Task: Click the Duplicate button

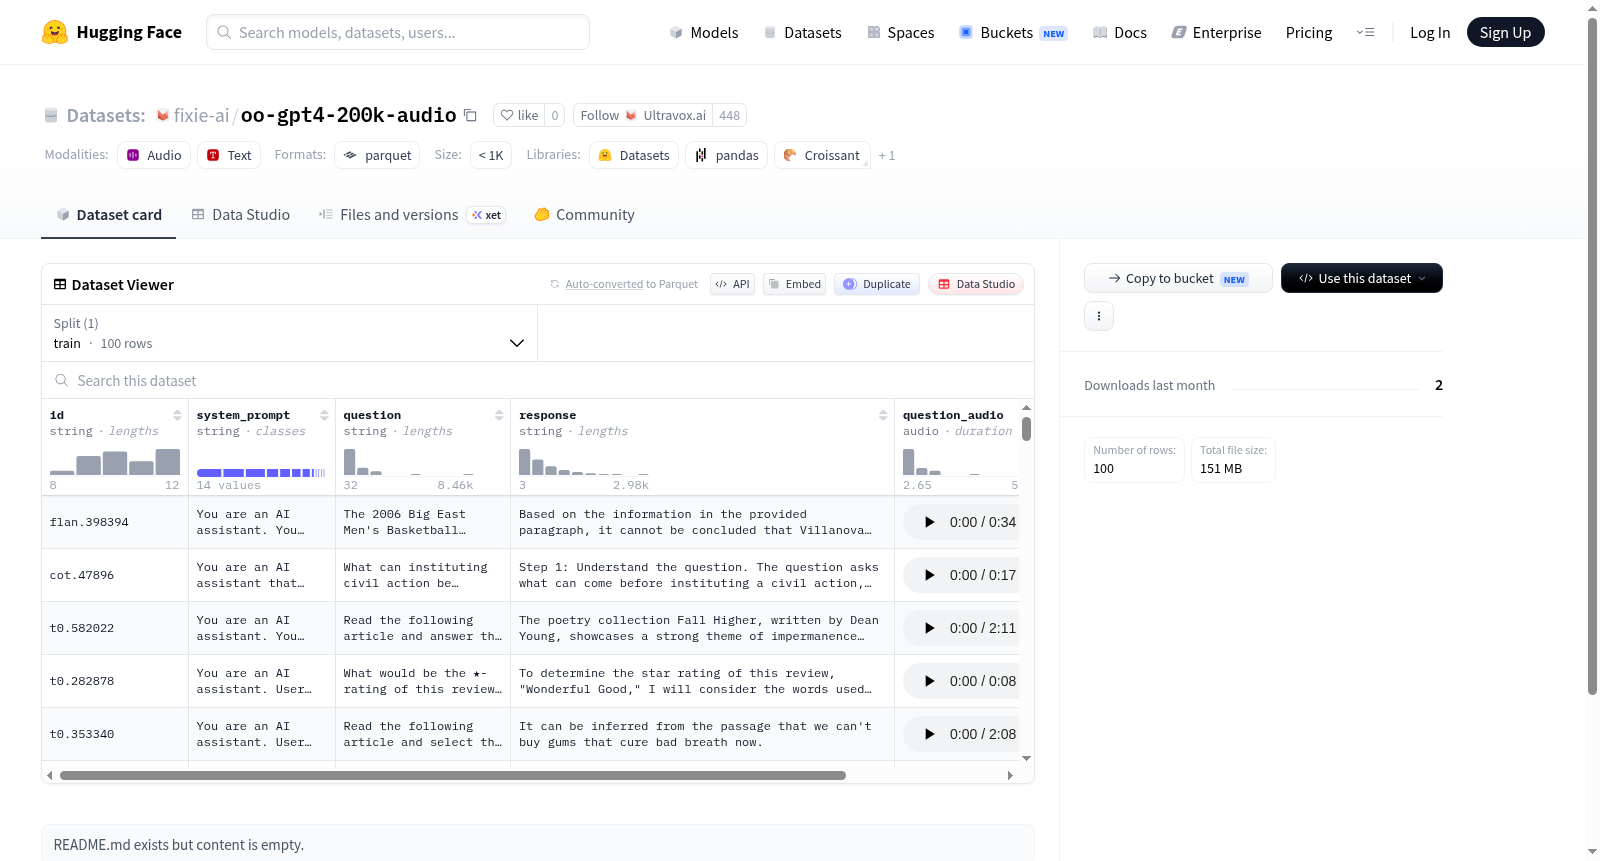Action: (x=877, y=284)
